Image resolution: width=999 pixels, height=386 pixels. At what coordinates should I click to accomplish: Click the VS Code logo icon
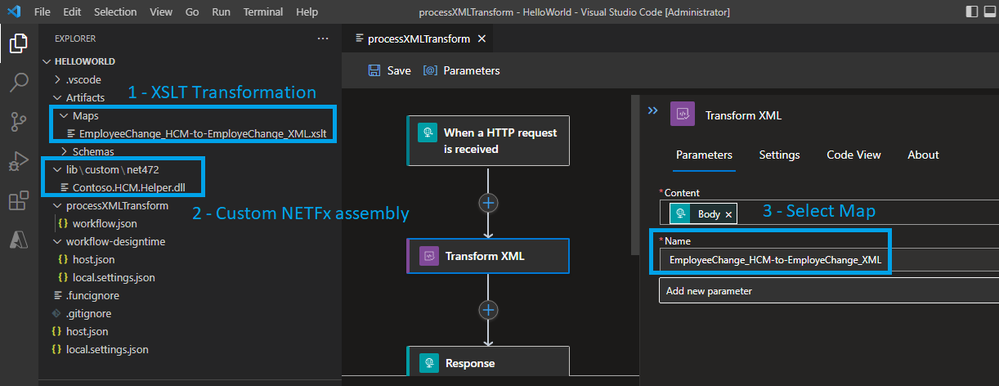[15, 11]
